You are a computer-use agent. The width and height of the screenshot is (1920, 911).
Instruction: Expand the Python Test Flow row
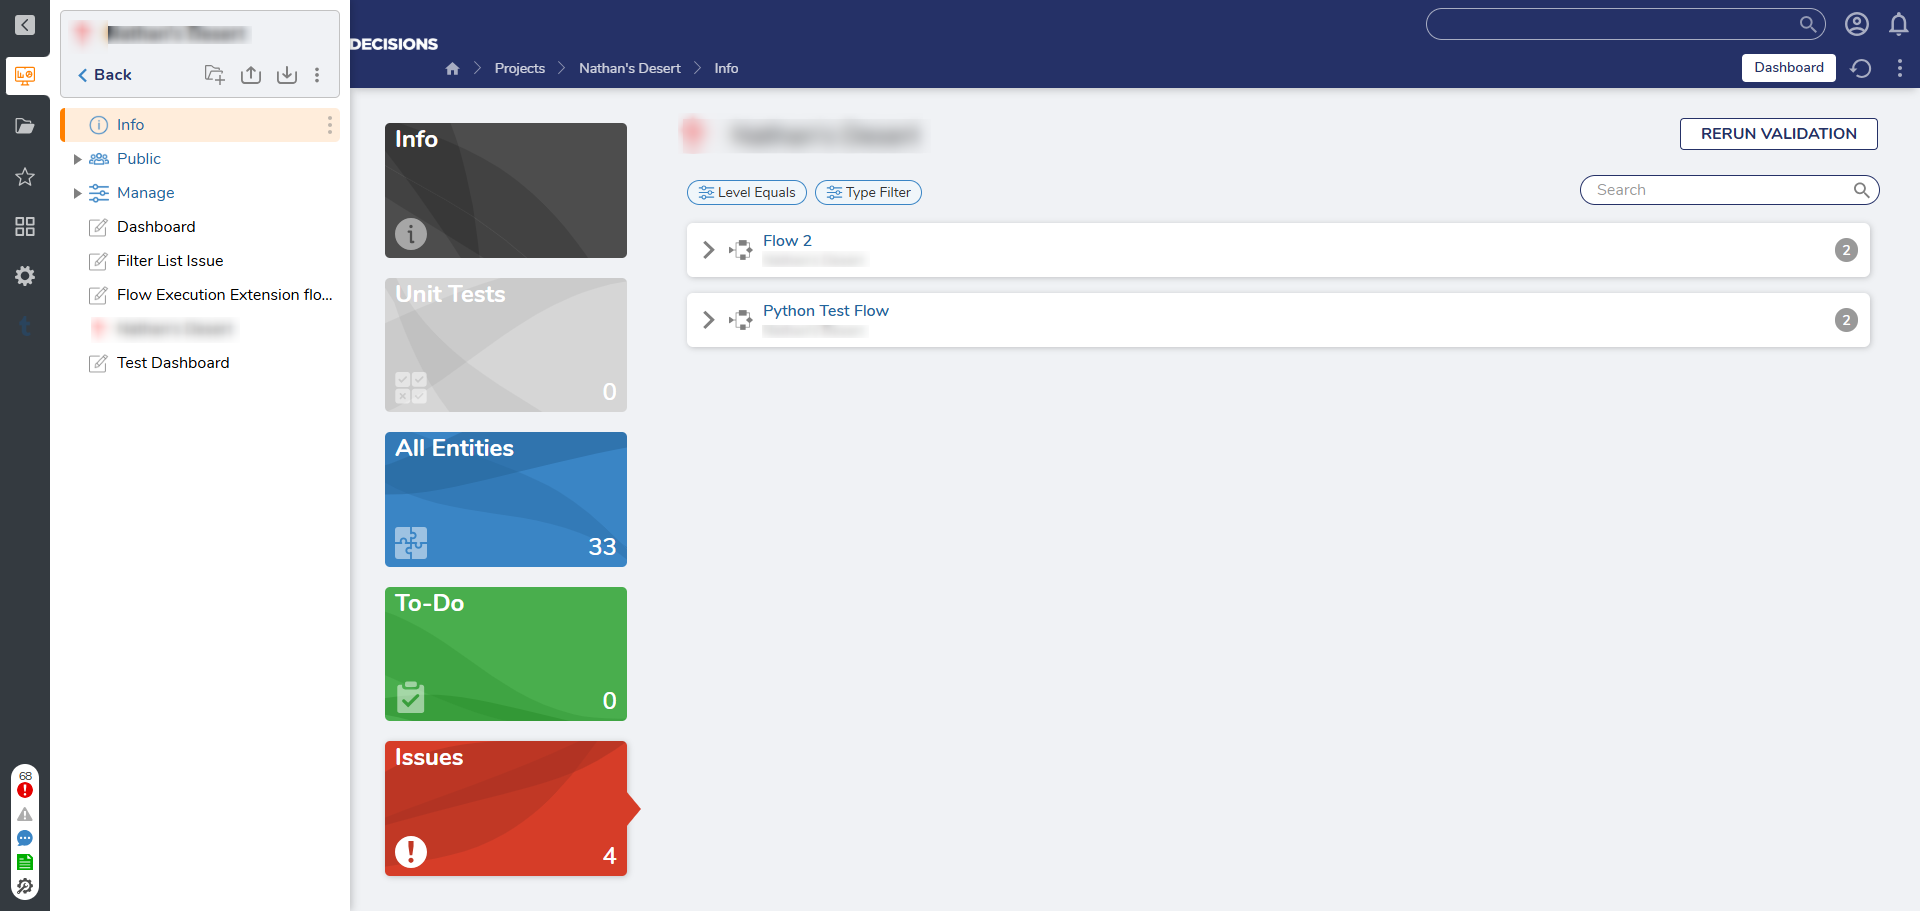[708, 320]
